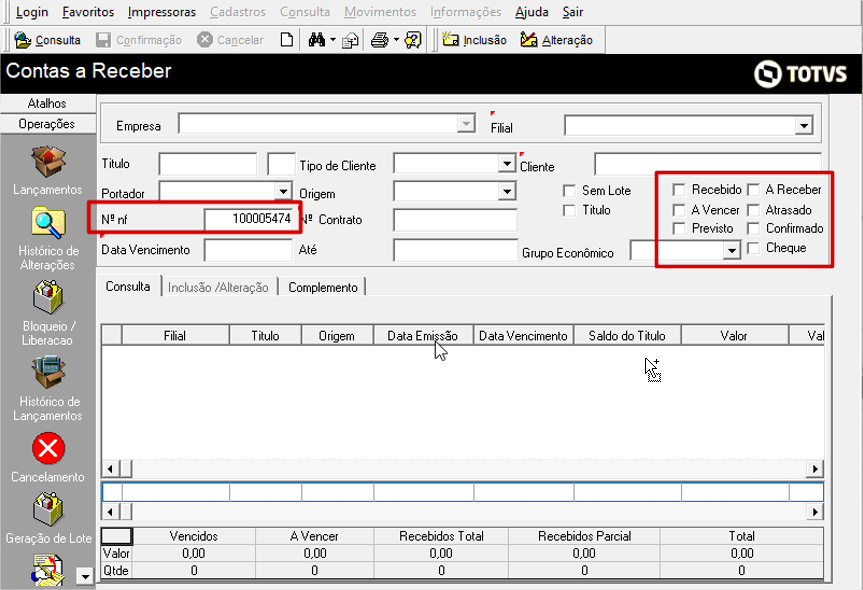Open the Sair menu

[x=572, y=12]
